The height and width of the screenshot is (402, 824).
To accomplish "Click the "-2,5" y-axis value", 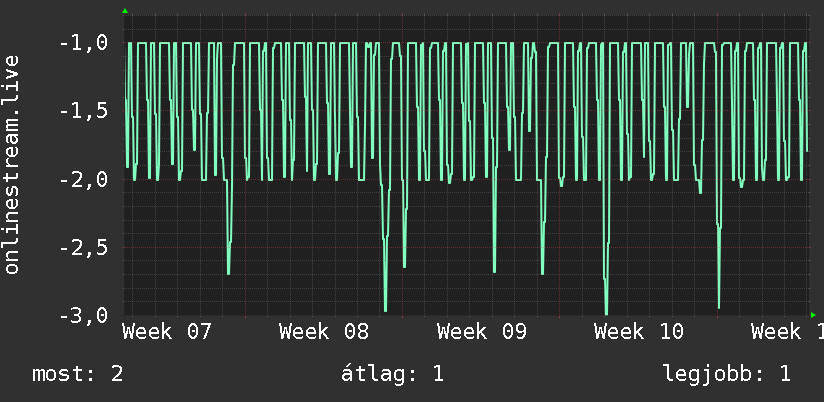I will 84,248.
